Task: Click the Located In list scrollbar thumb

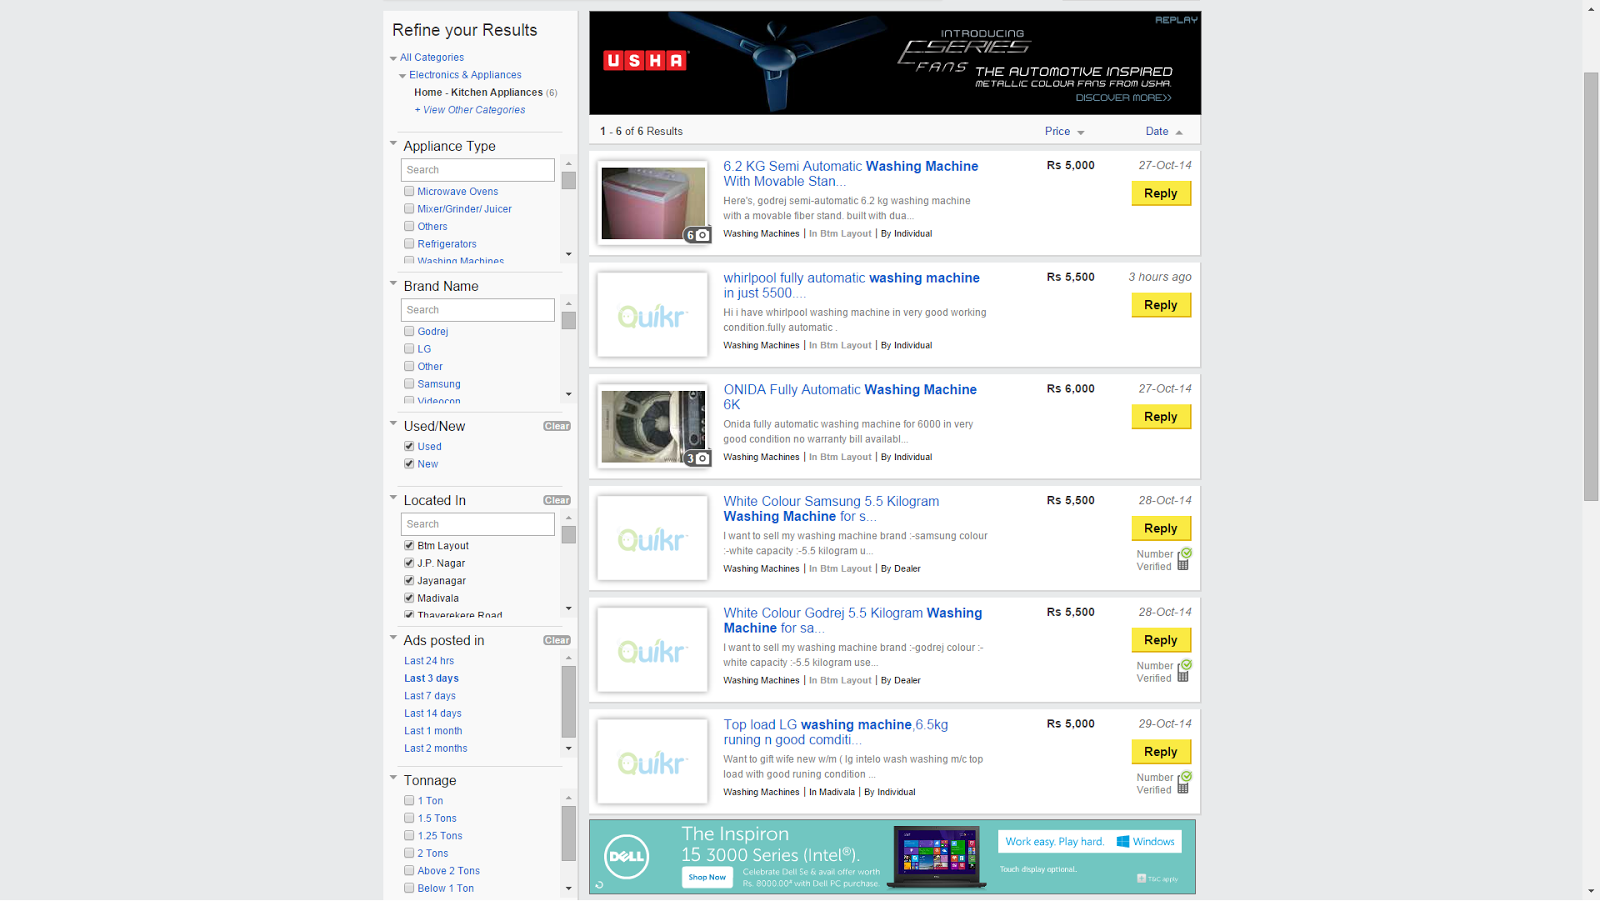Action: (569, 535)
